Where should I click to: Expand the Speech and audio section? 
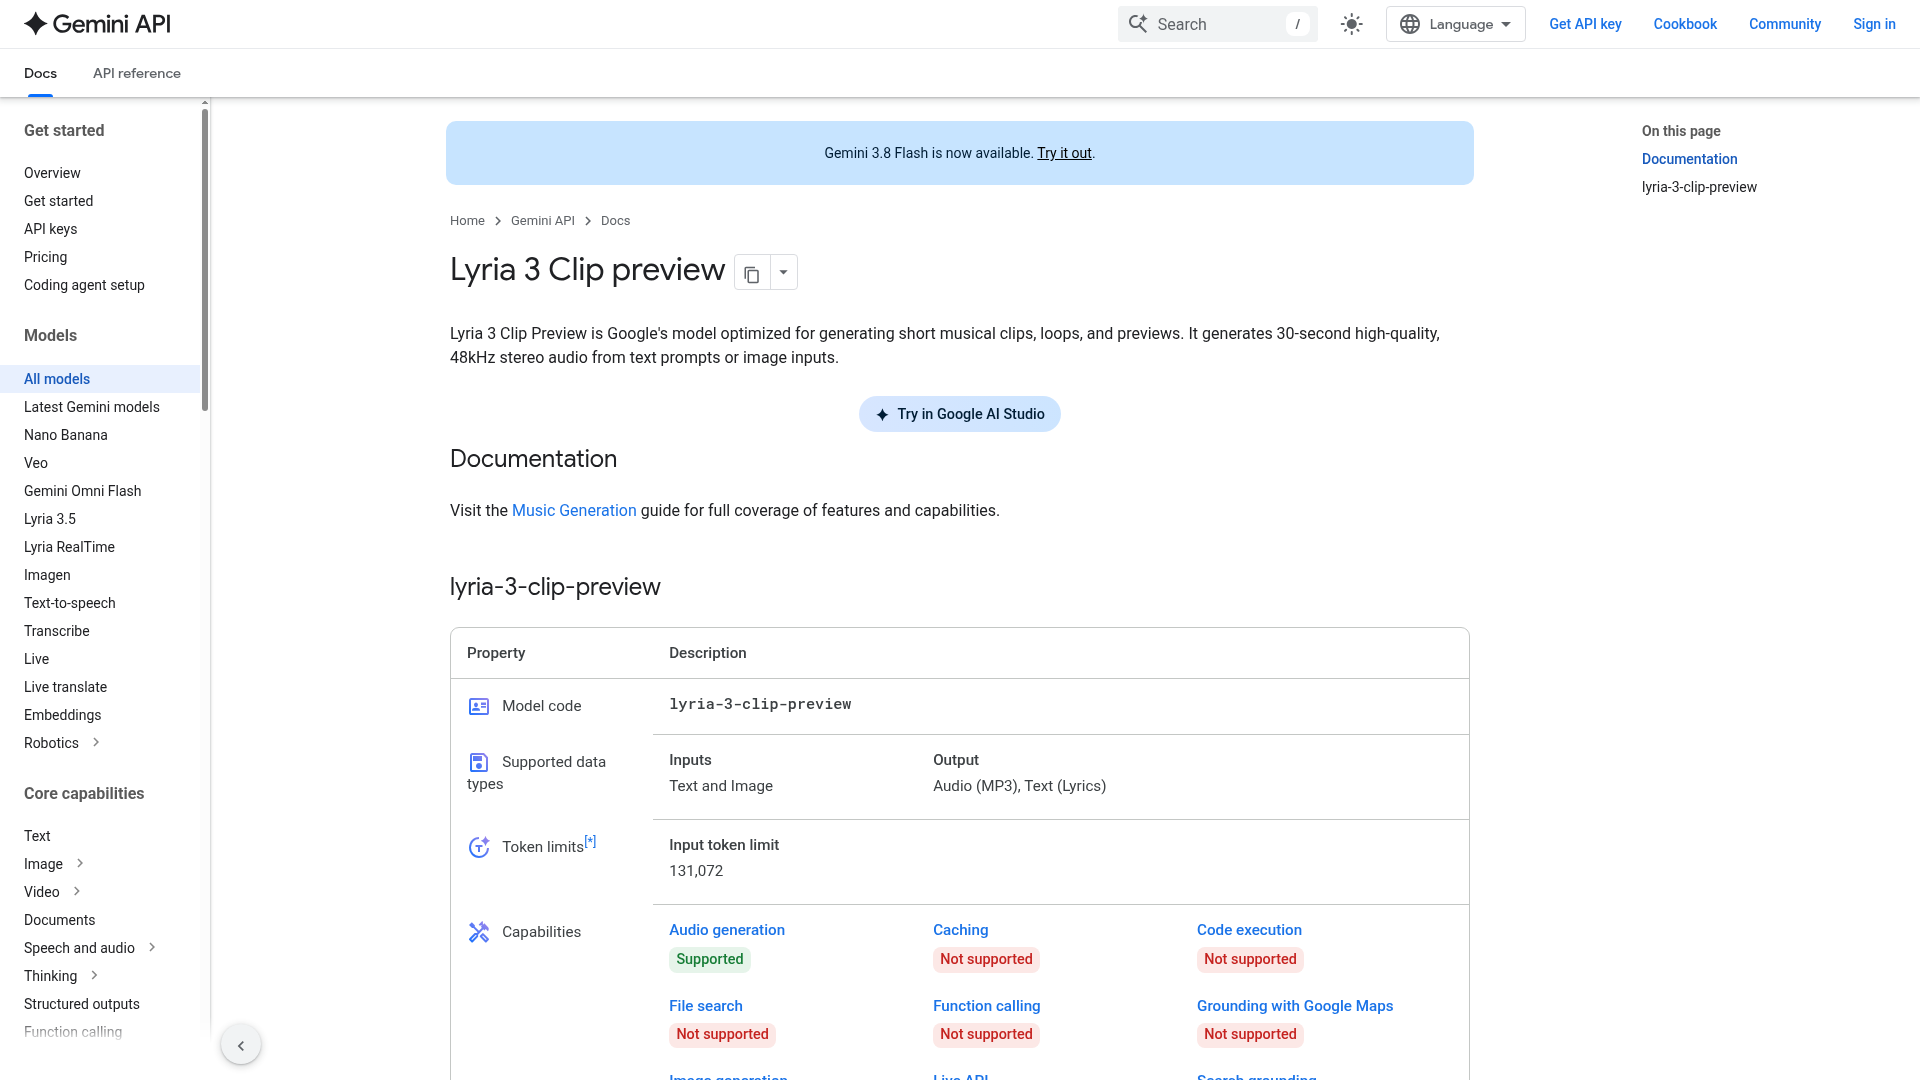click(x=152, y=947)
